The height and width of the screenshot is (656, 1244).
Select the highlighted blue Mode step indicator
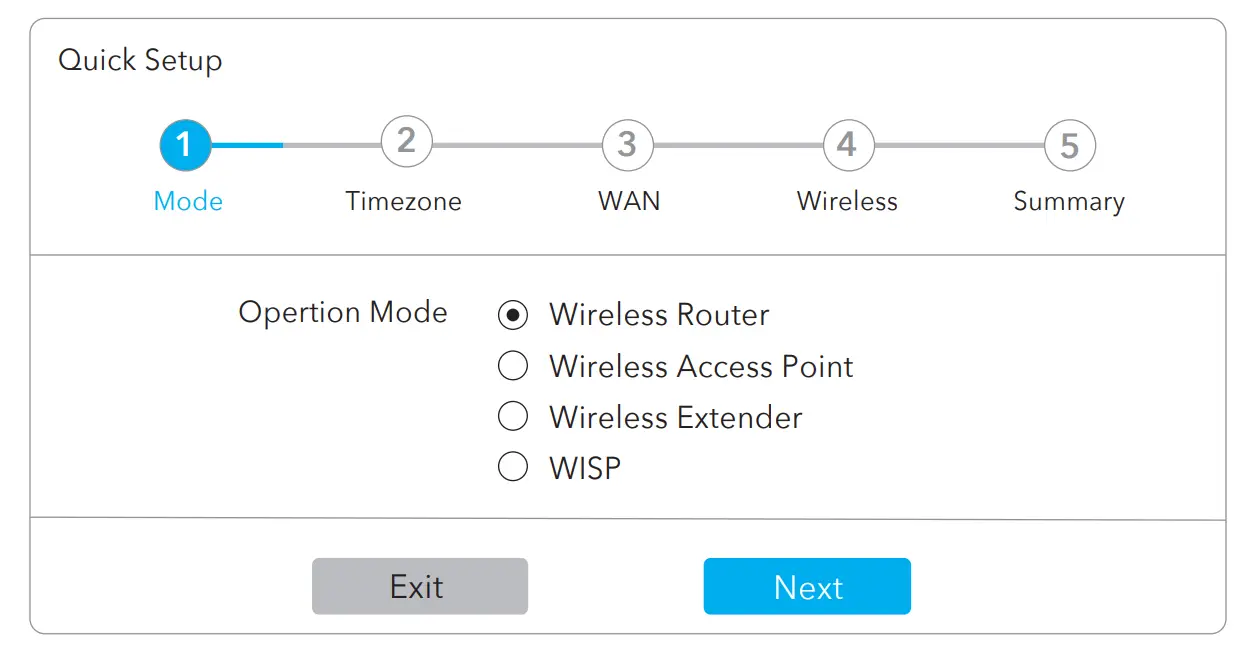(185, 144)
